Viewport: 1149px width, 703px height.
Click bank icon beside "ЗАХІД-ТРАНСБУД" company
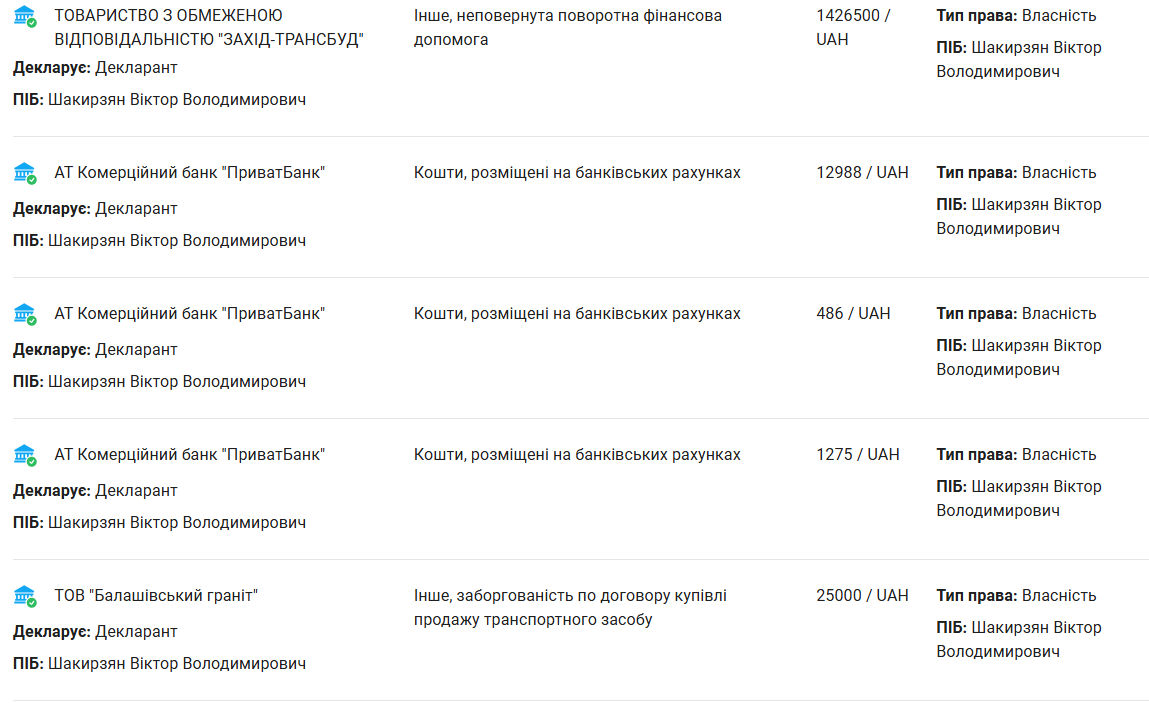25,17
